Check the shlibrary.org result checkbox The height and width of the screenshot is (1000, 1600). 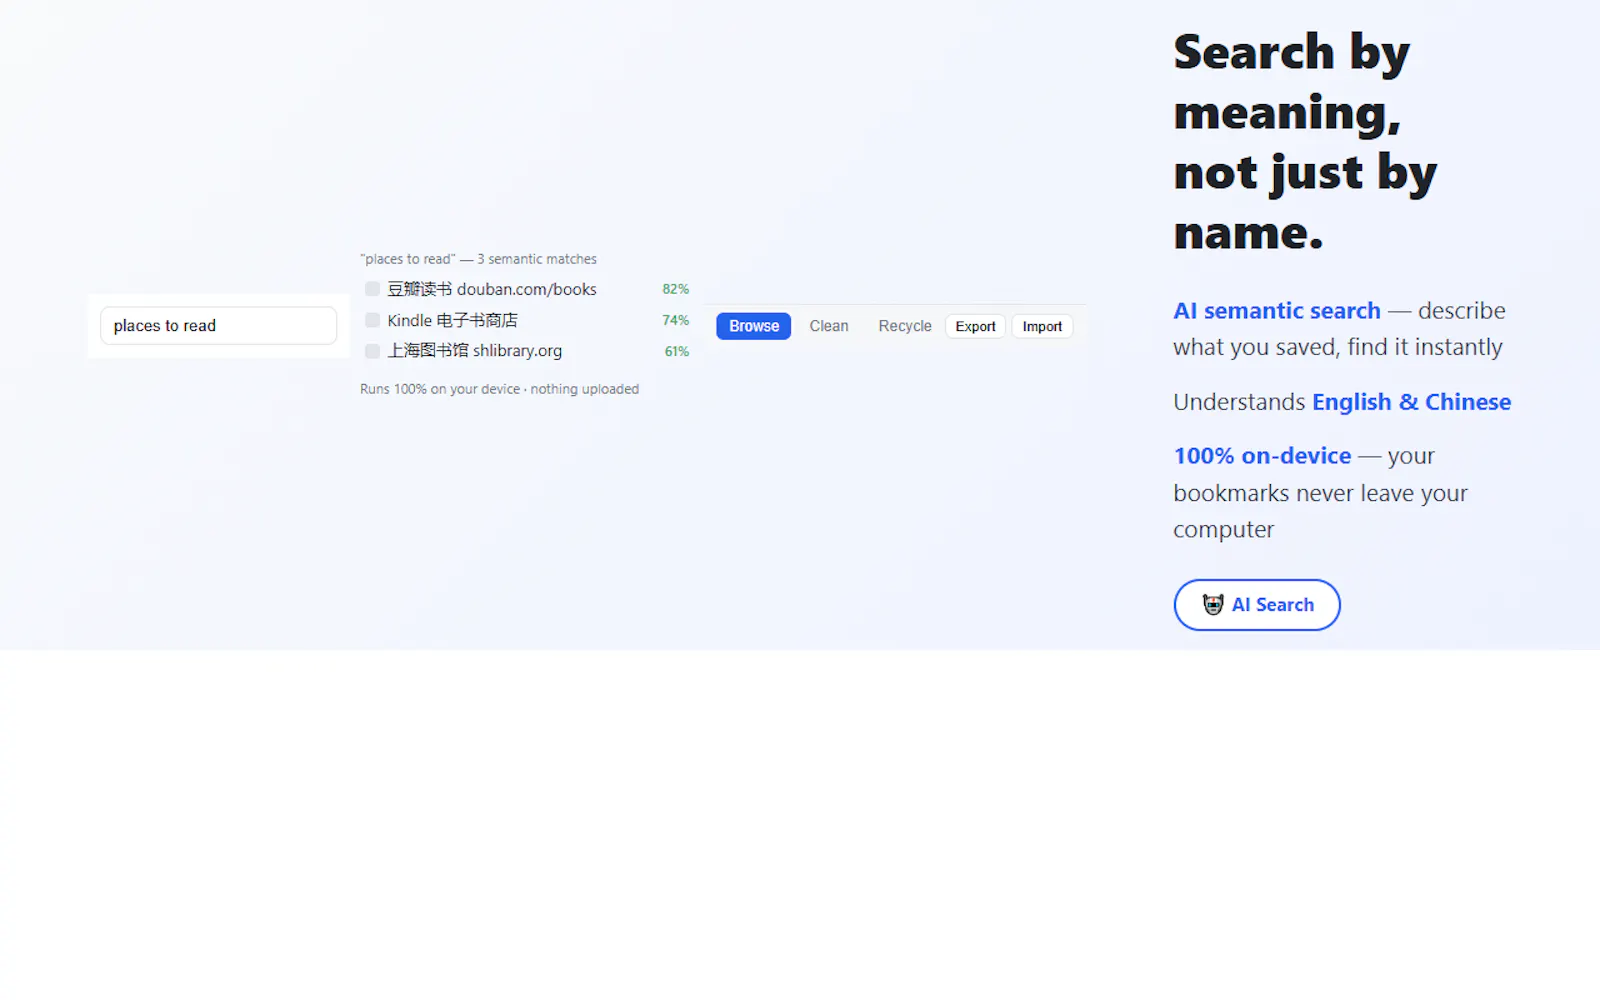[372, 351]
